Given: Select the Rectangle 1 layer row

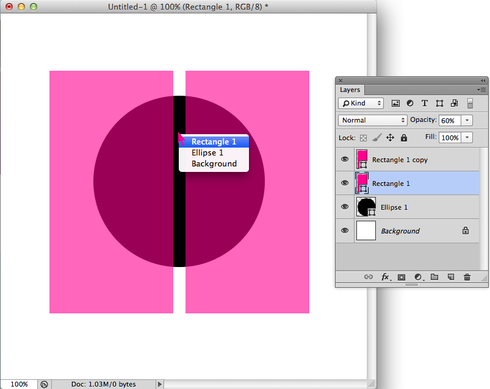Looking at the screenshot, I should (408, 183).
